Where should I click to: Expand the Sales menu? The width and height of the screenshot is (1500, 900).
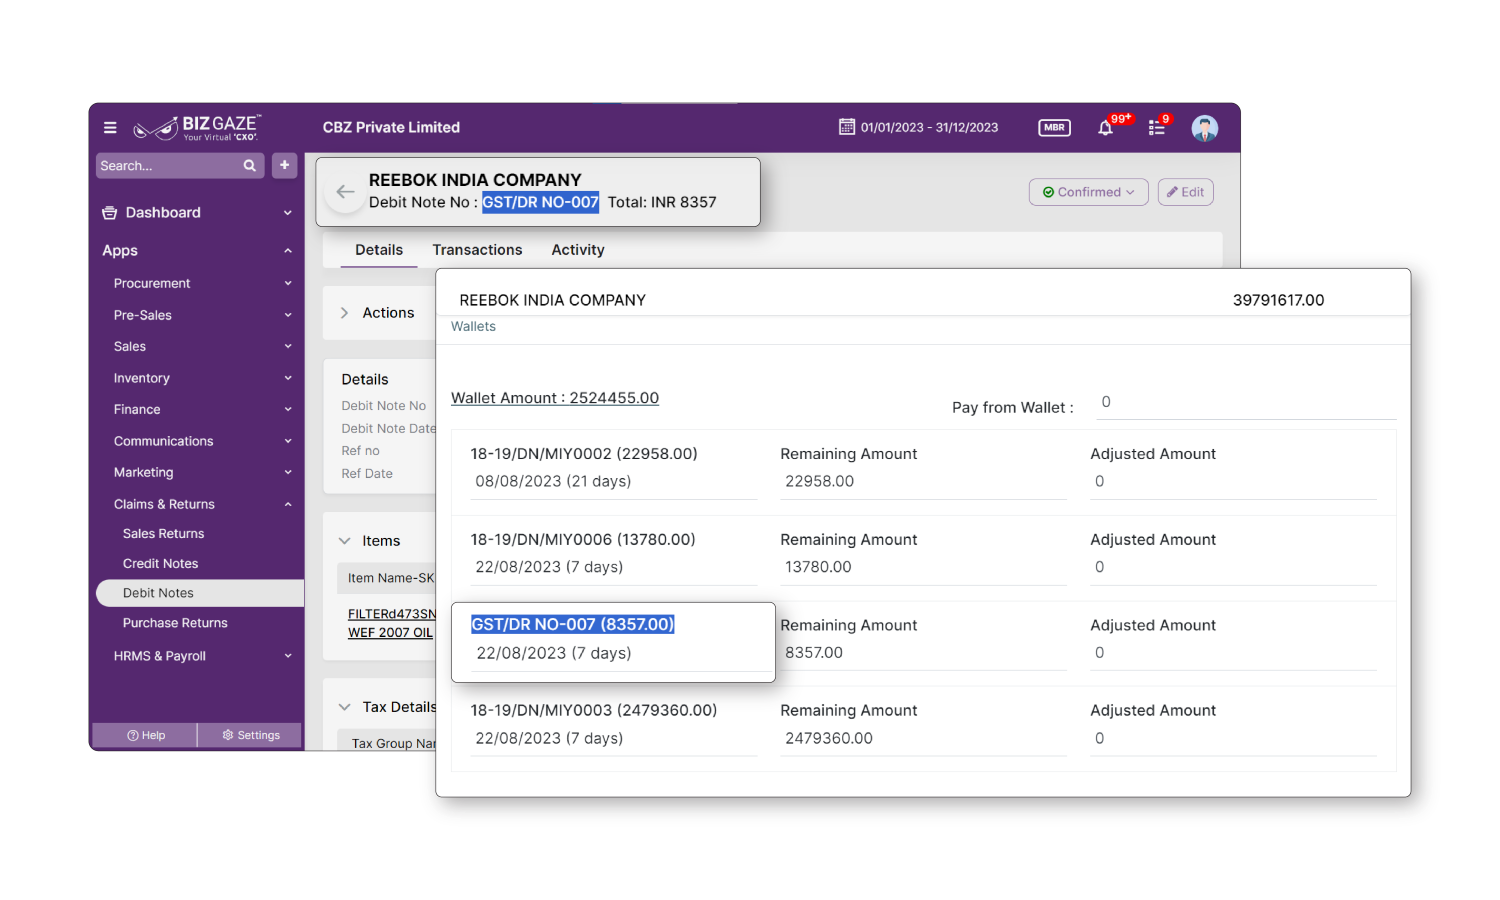288,347
